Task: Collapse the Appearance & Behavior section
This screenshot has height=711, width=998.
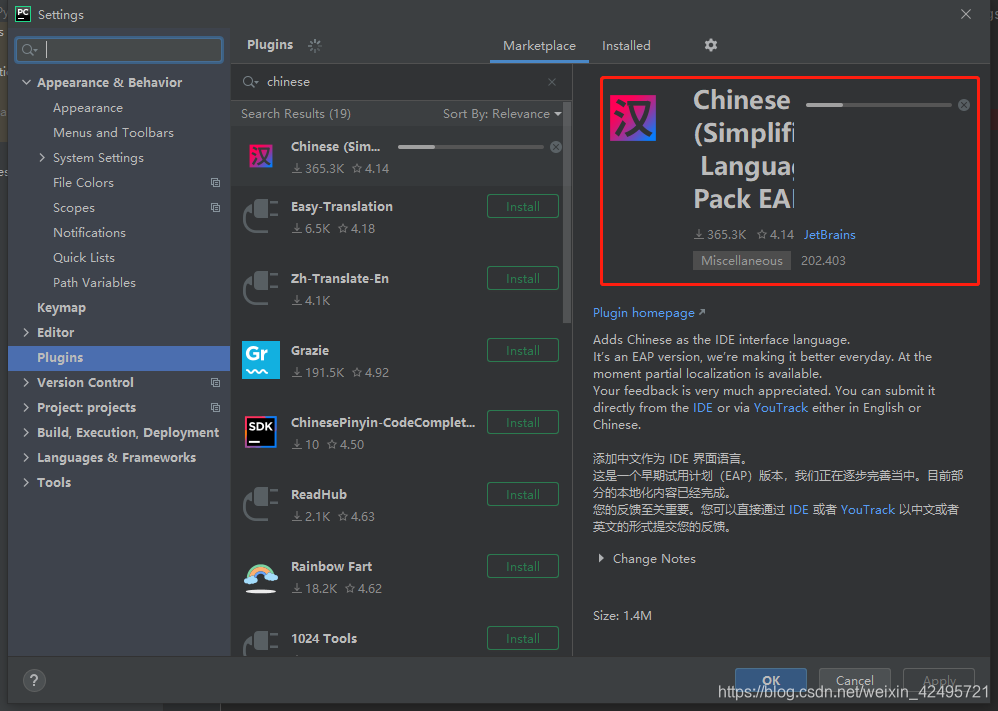Action: click(27, 82)
